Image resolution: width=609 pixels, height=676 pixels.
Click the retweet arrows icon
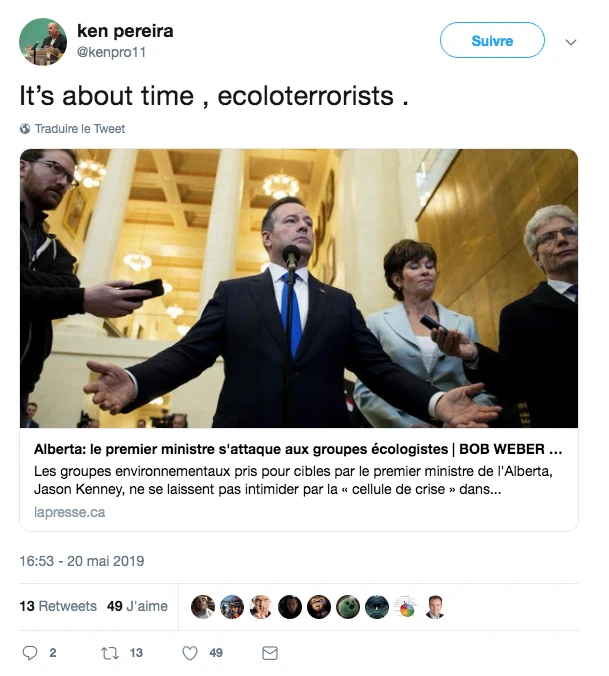[x=111, y=653]
